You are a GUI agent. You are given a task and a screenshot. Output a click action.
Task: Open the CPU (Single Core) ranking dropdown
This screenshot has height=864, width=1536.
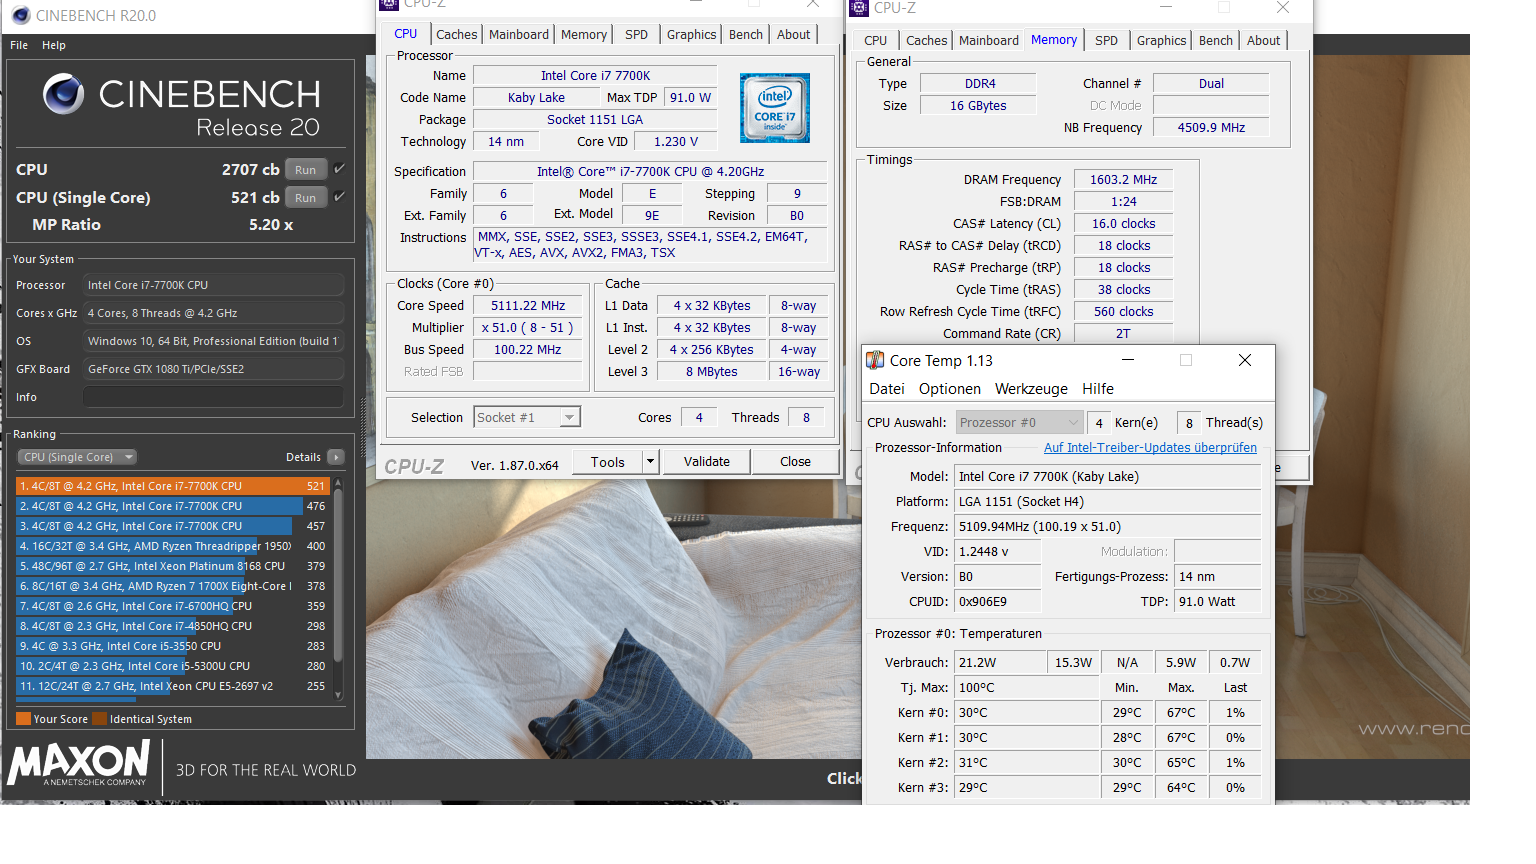pyautogui.click(x=78, y=457)
